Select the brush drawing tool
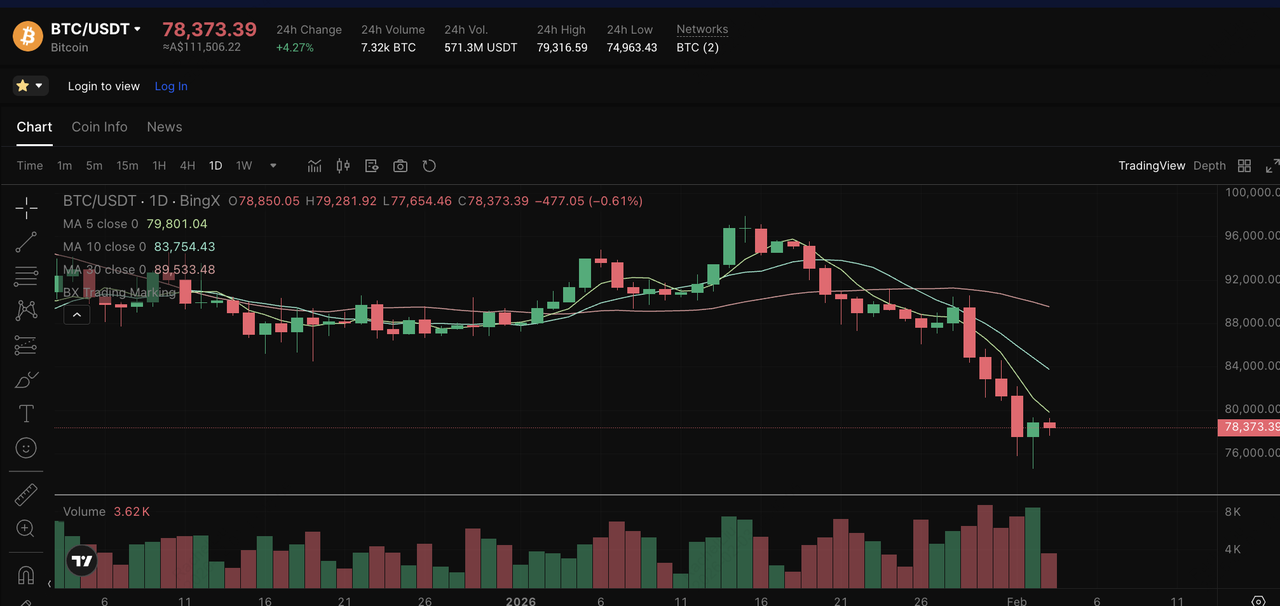1280x606 pixels. 26,380
